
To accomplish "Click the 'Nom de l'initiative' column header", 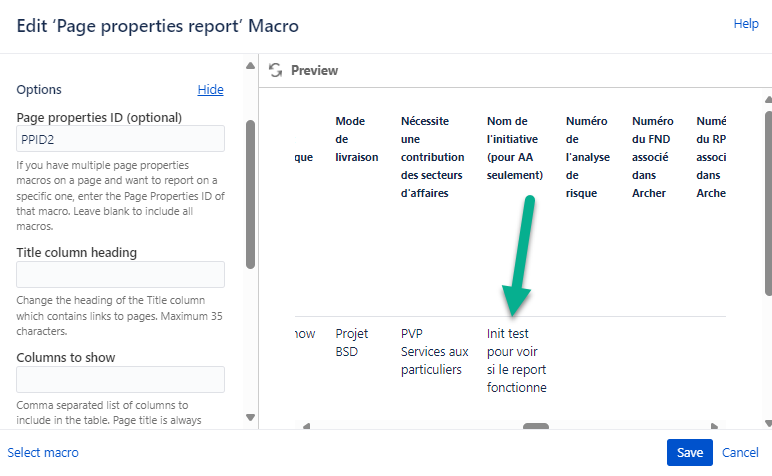I will click(x=515, y=148).
